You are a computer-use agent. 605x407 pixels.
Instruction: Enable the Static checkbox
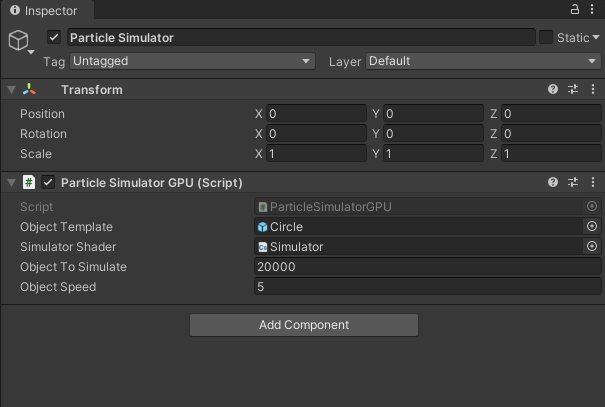[x=546, y=38]
